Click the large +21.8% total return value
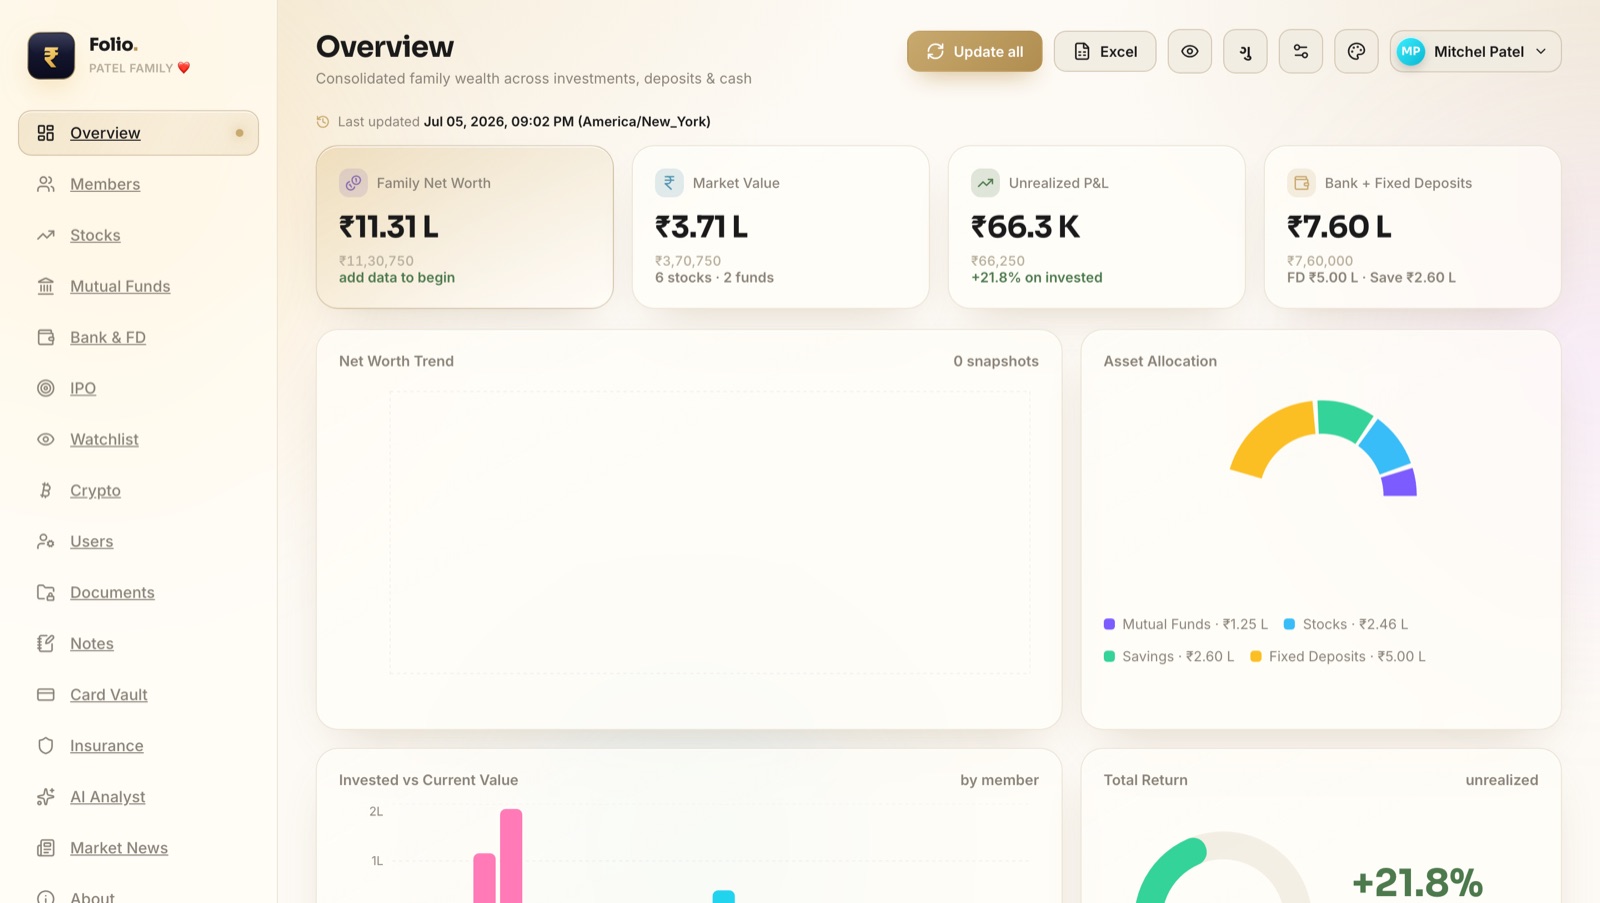Image resolution: width=1600 pixels, height=903 pixels. click(x=1417, y=882)
